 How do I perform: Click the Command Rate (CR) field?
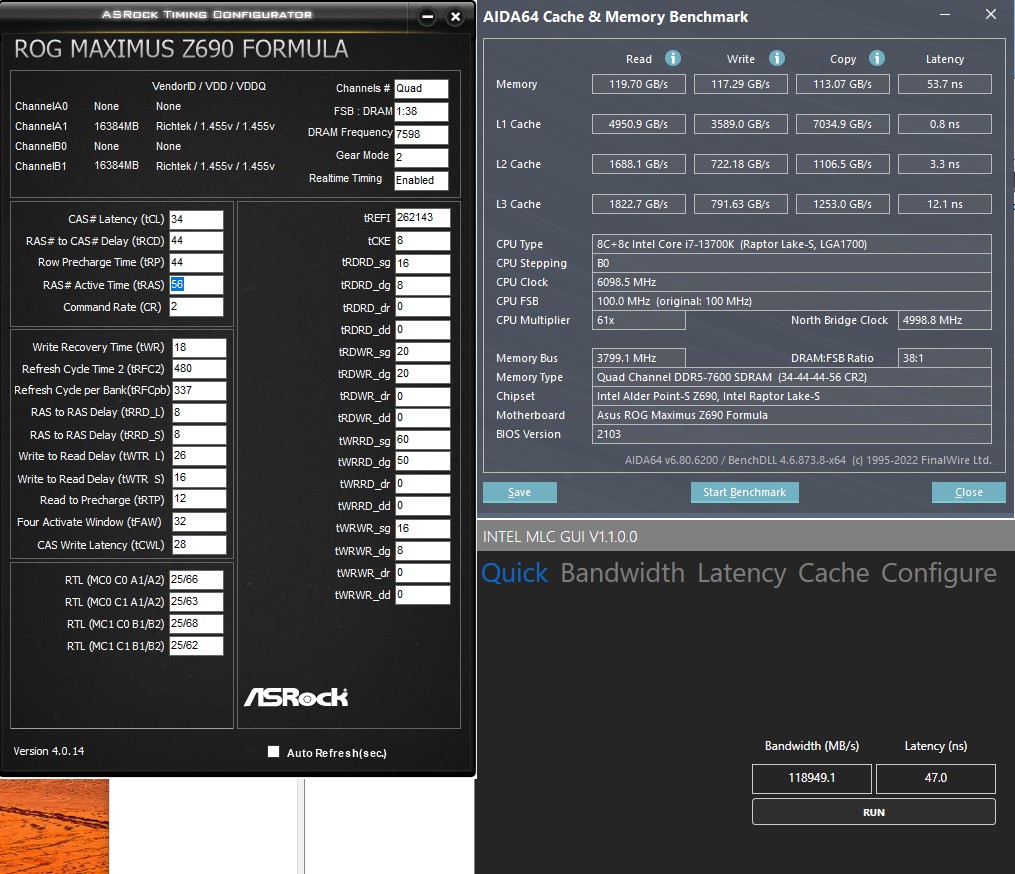pyautogui.click(x=196, y=307)
